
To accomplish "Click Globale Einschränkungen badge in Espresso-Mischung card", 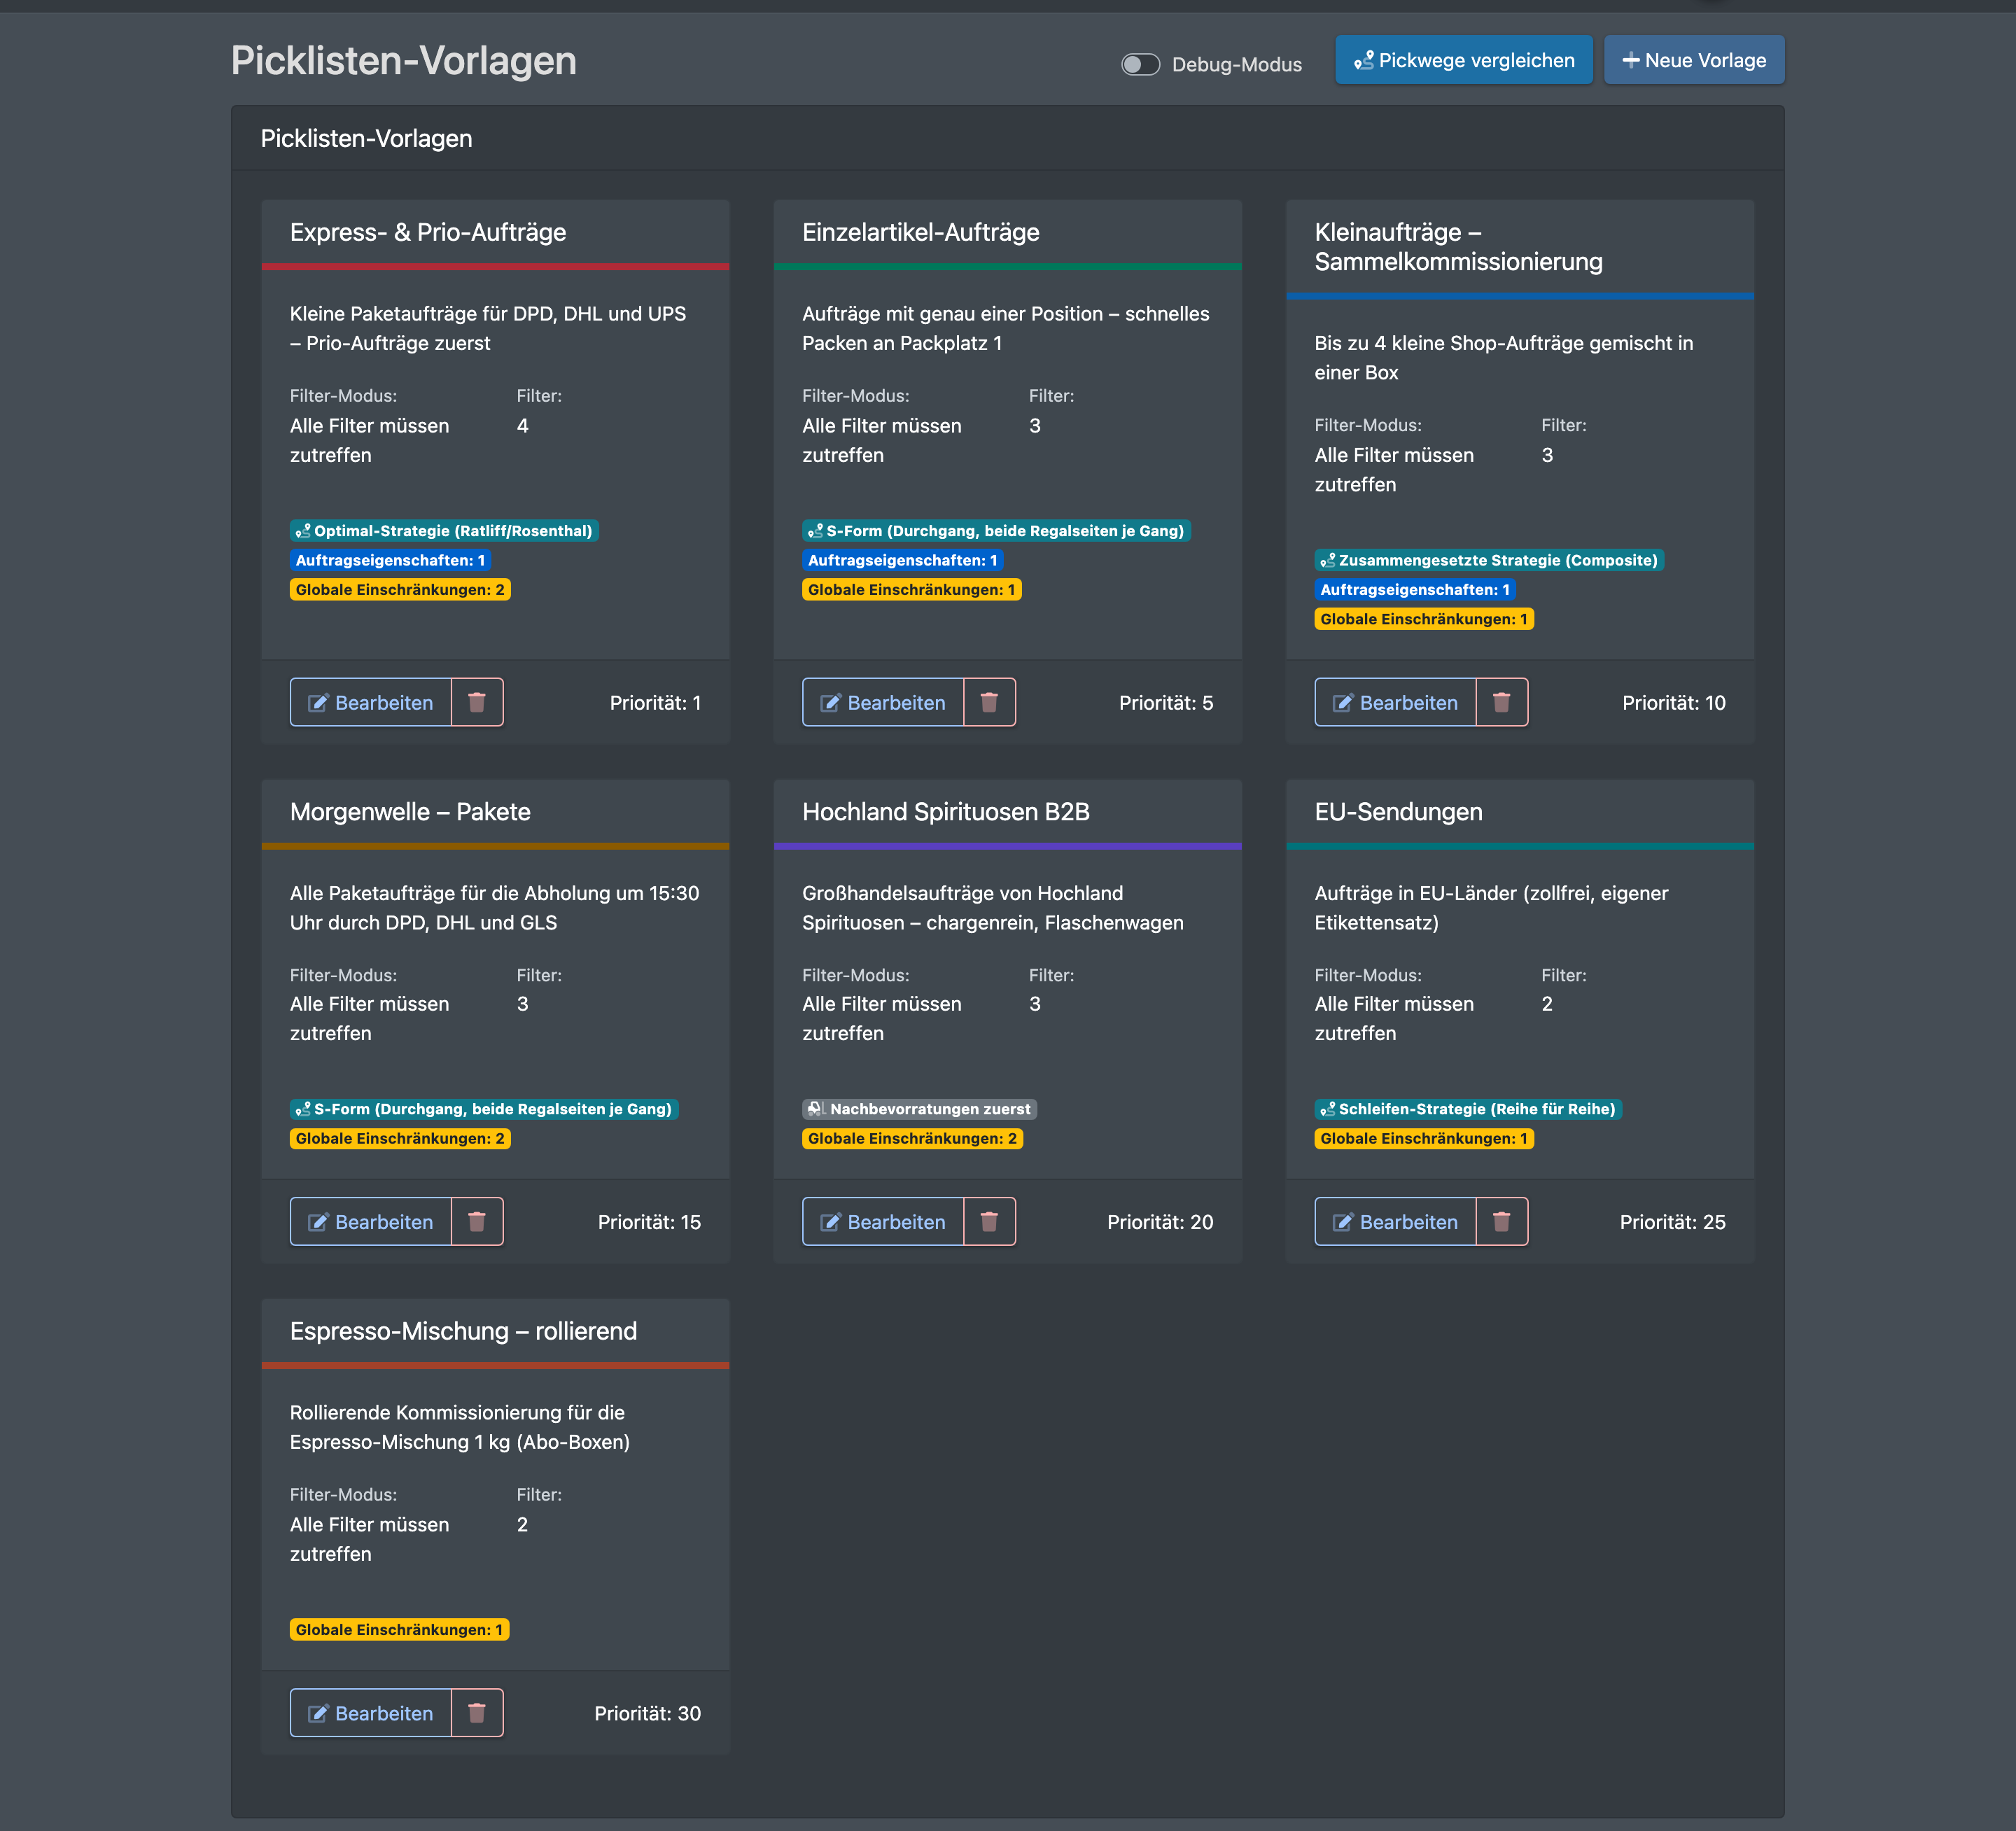I will 399,1630.
